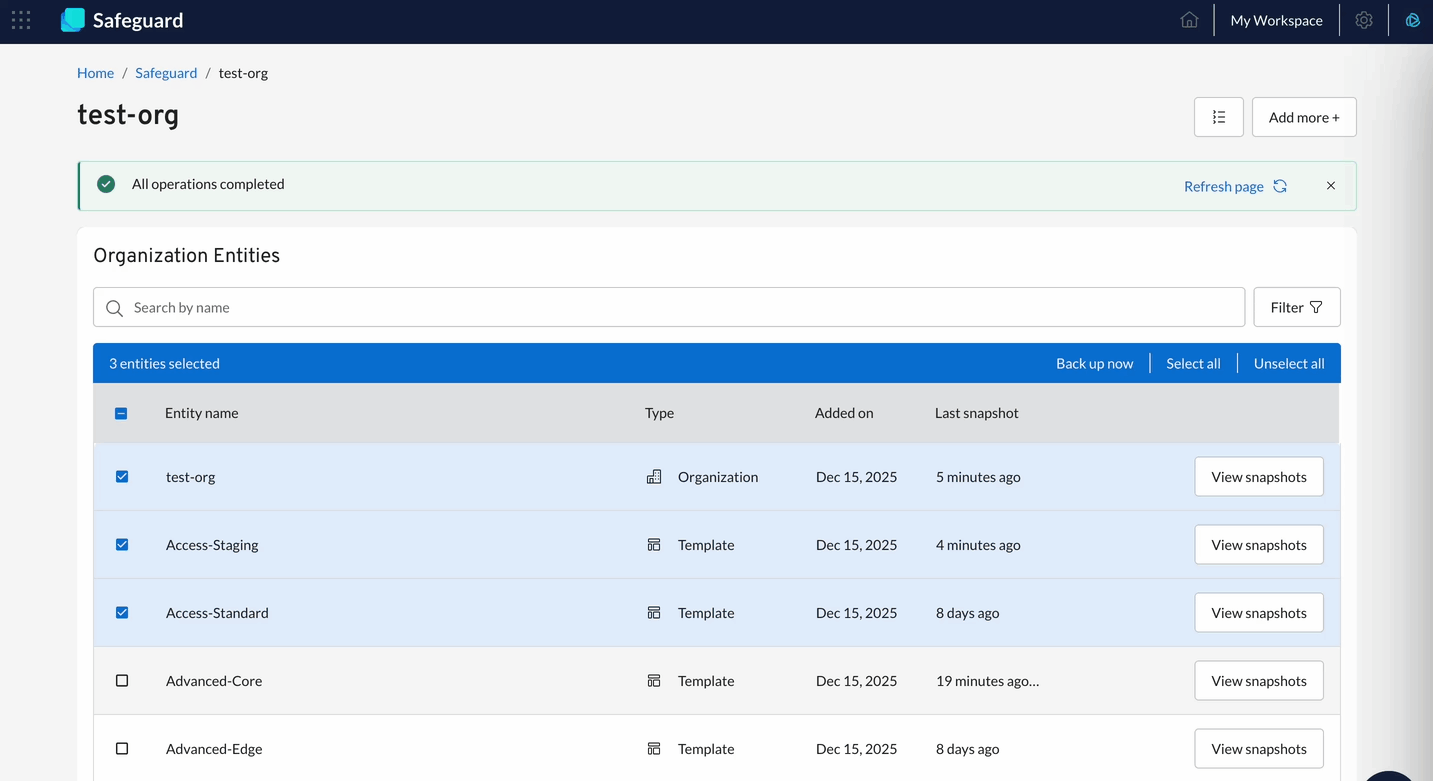Screen dimensions: 1433x781
Task: Open settings gear icon in header
Action: click(x=1364, y=20)
